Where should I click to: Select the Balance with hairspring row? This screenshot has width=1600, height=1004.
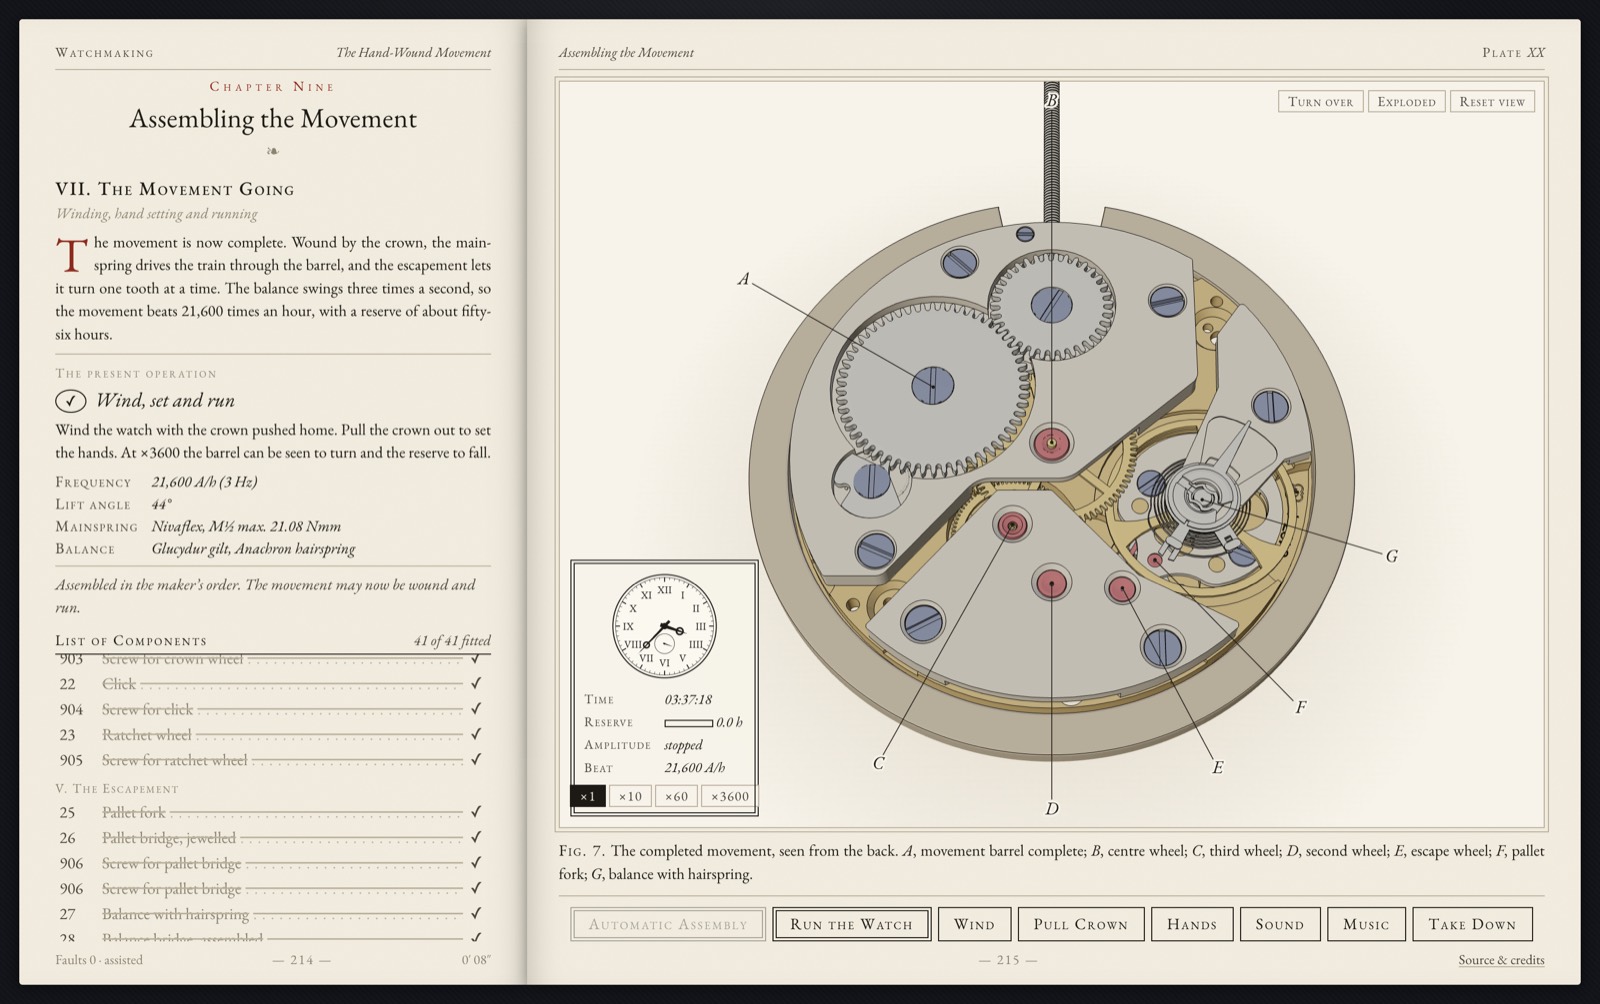coord(273,914)
